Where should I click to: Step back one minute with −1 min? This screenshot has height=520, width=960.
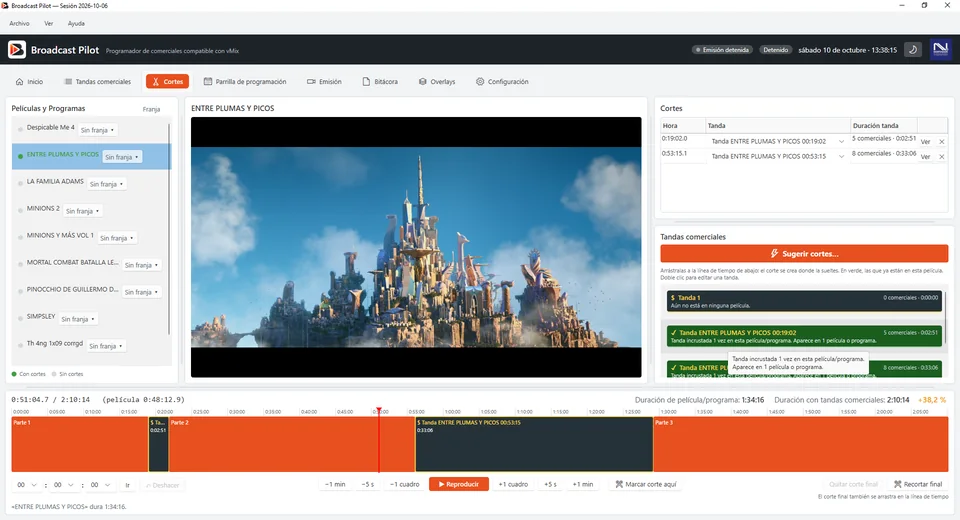335,484
